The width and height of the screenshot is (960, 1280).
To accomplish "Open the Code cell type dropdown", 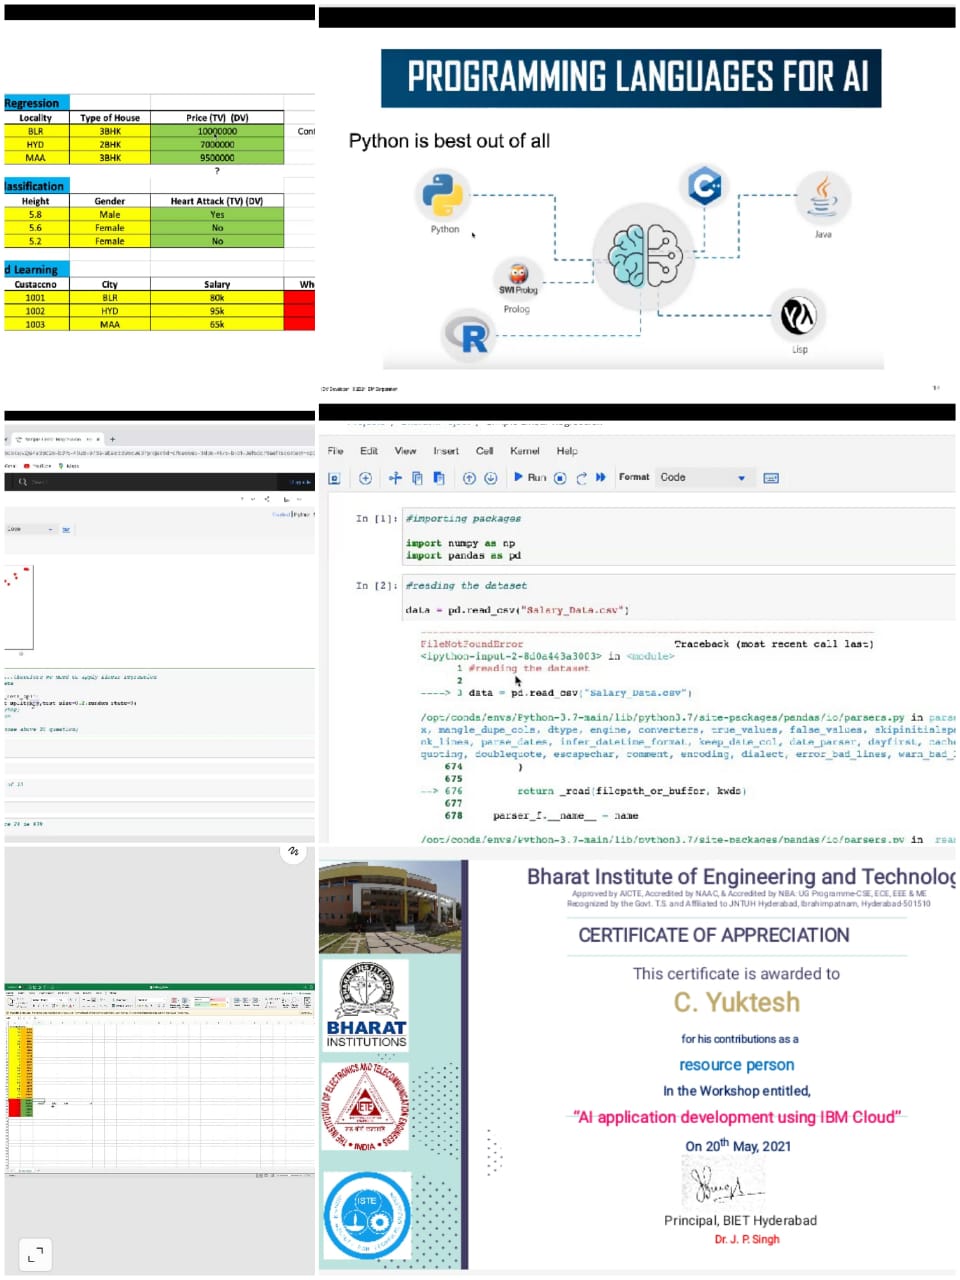I will point(703,478).
